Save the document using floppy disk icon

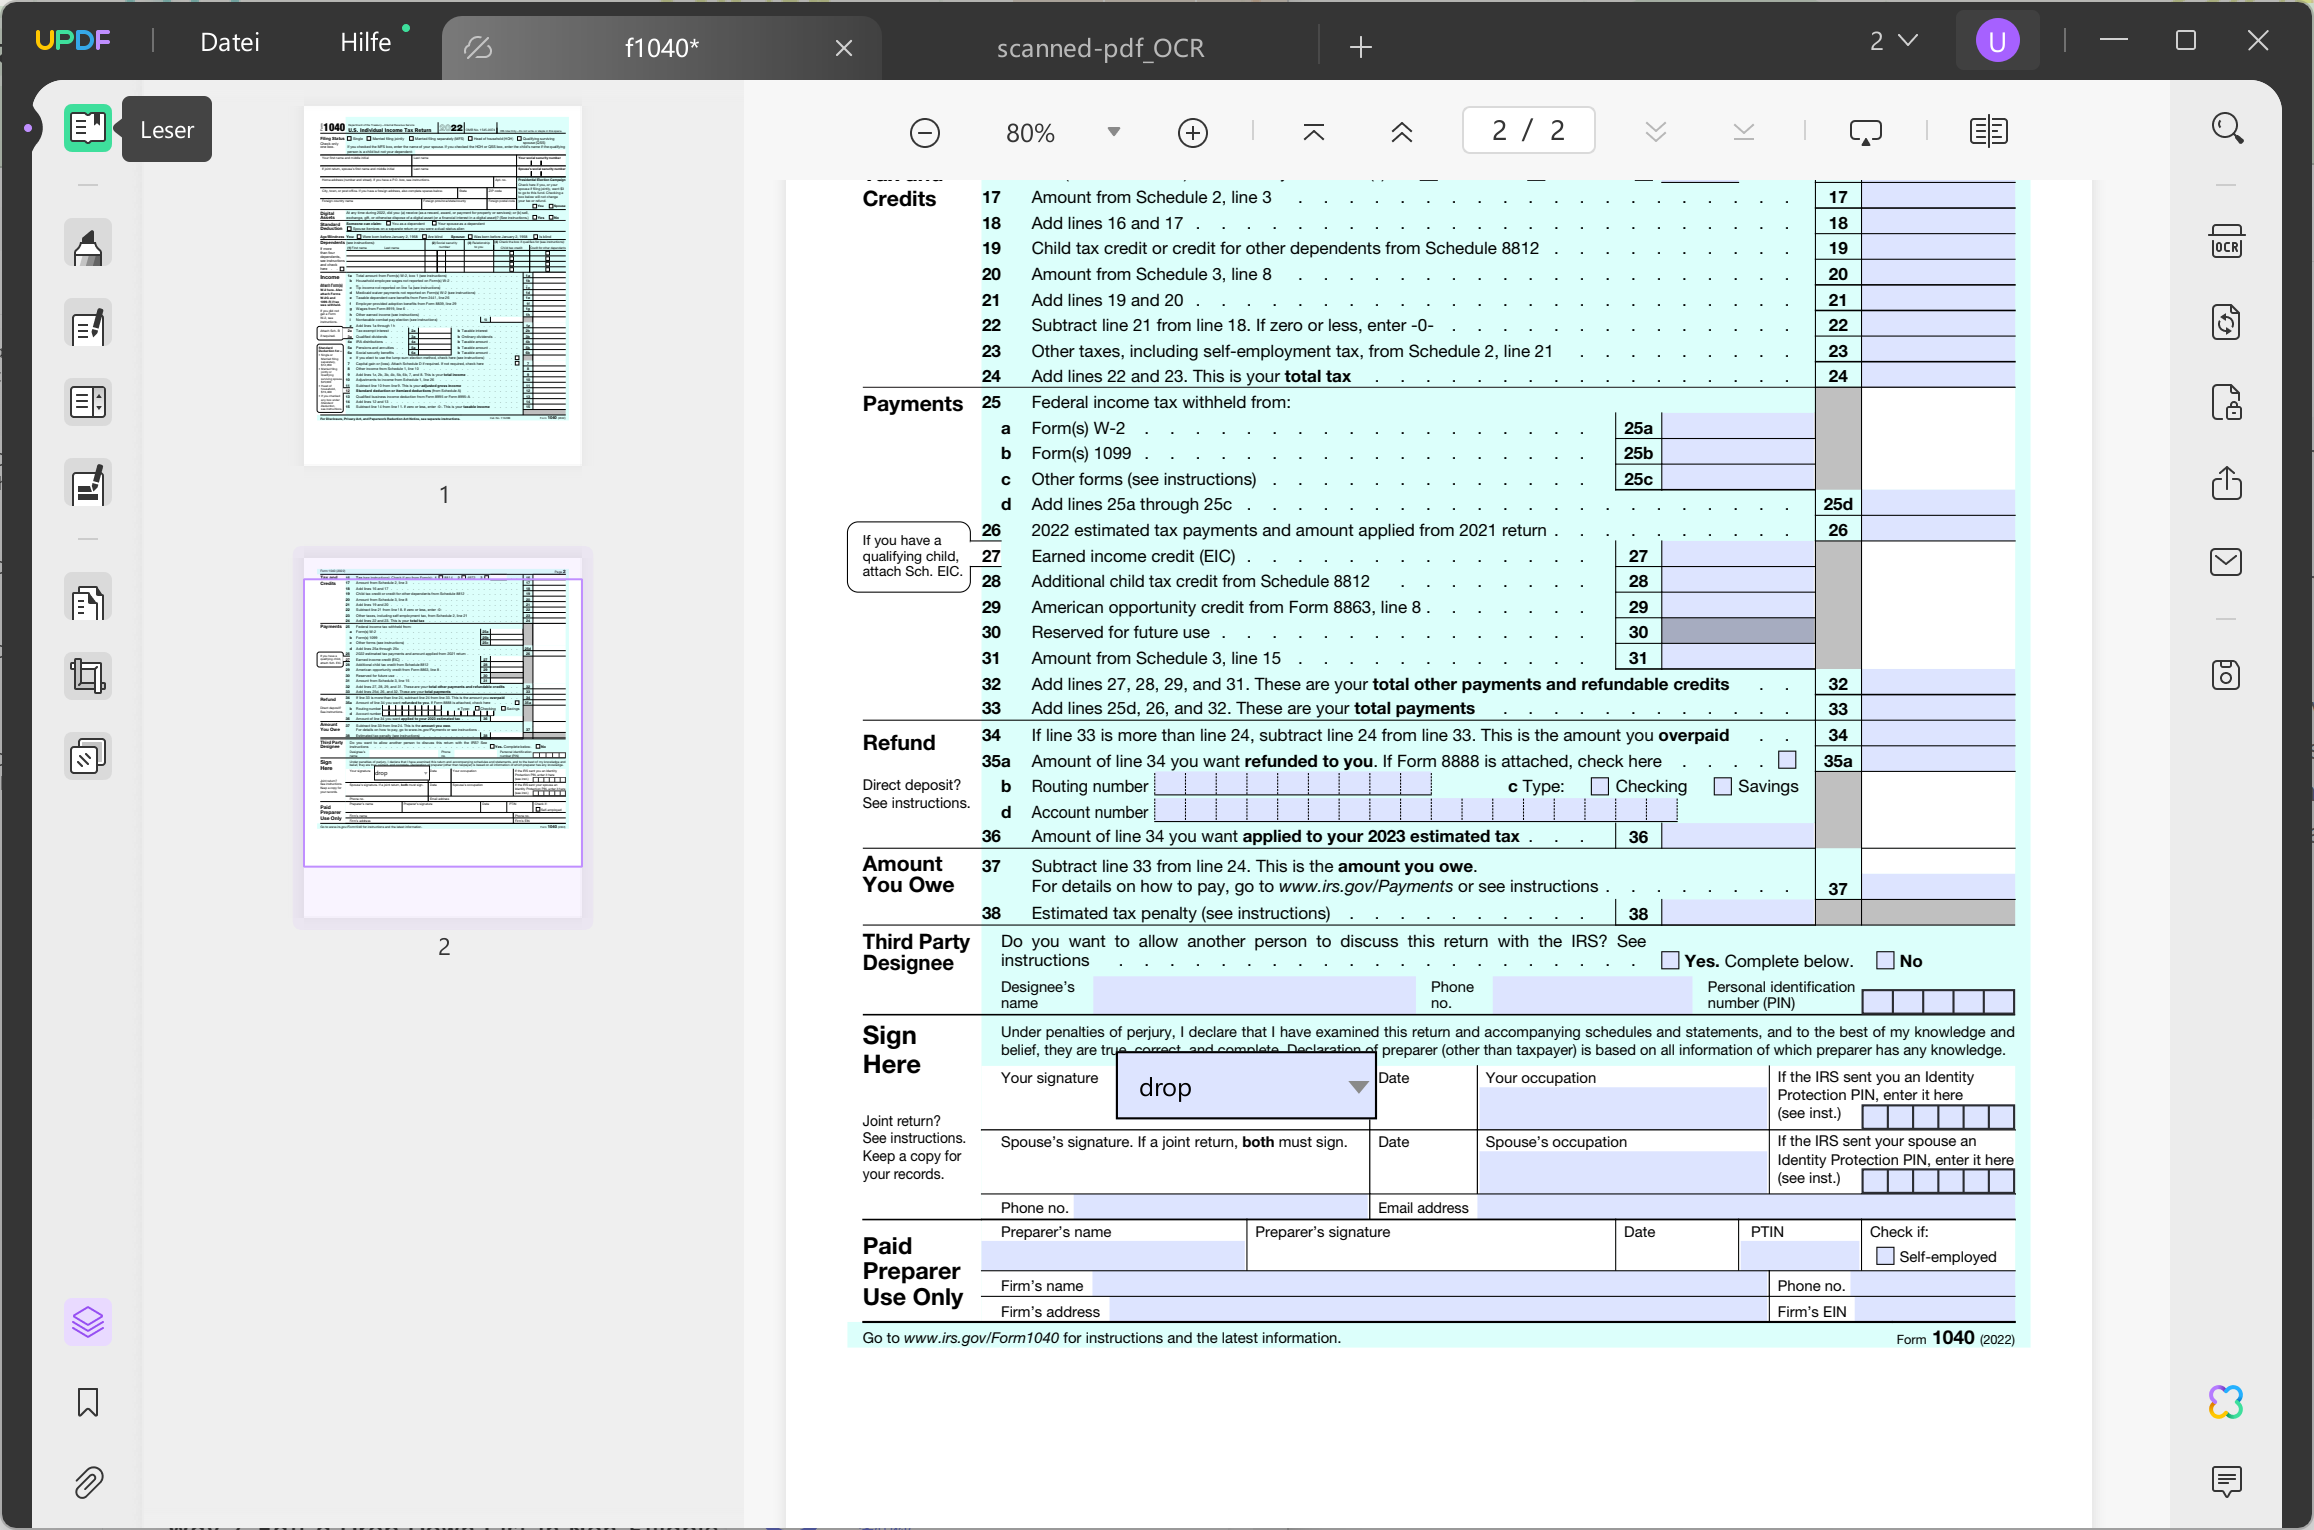click(x=2227, y=675)
